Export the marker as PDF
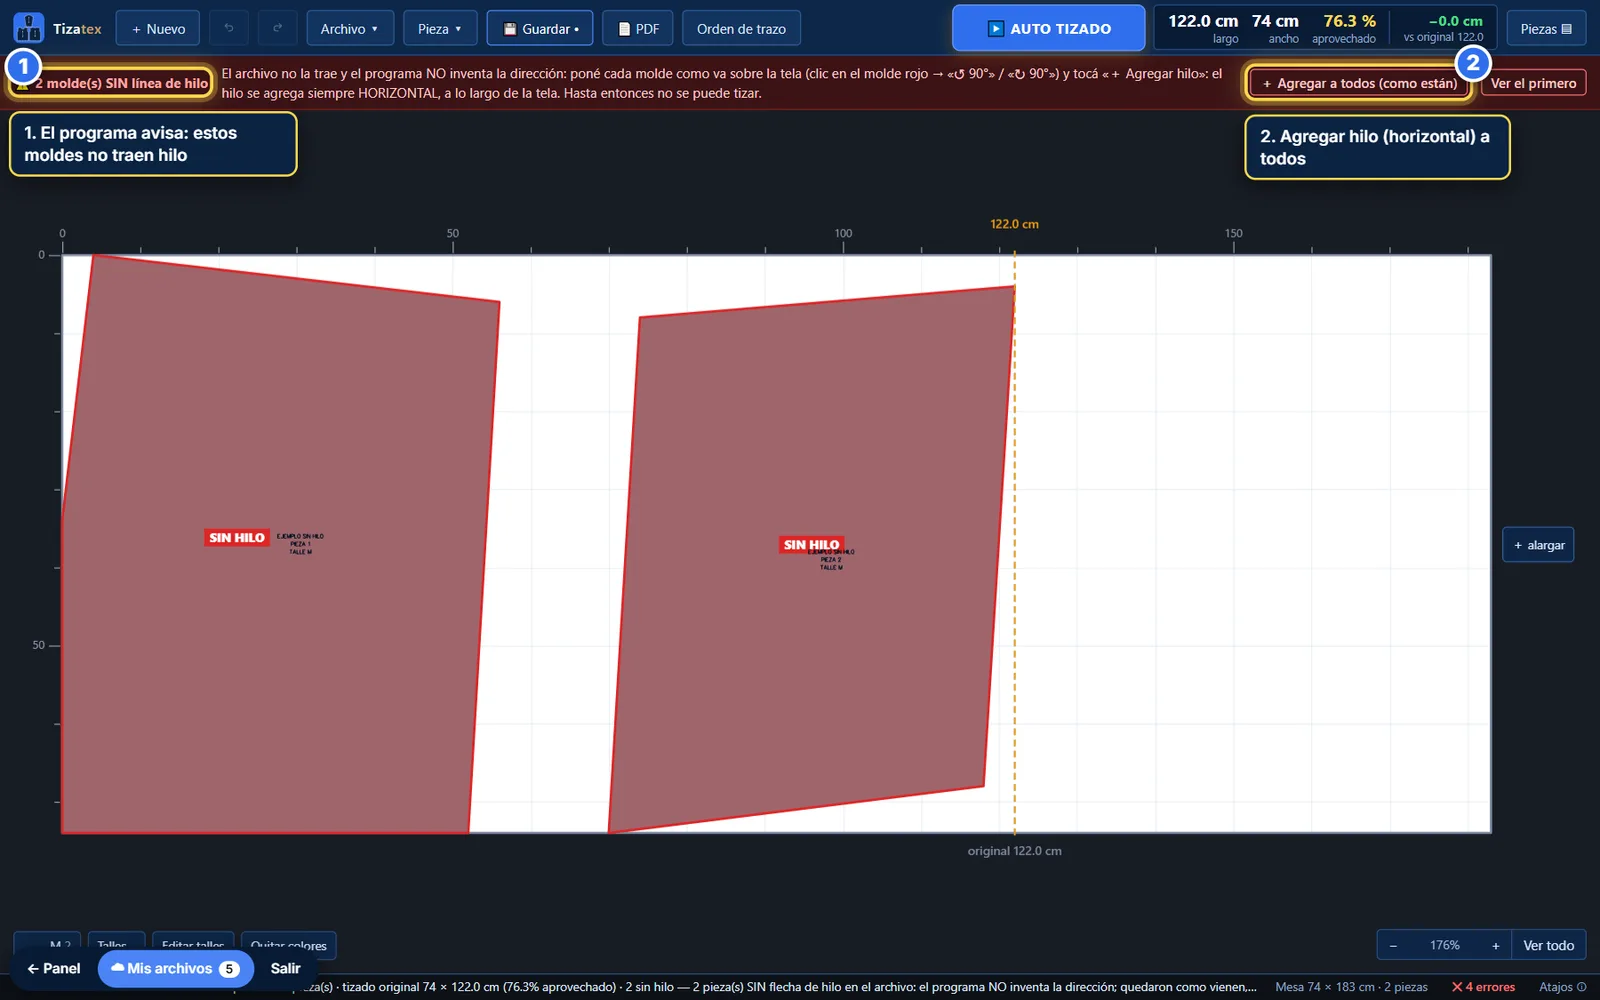 (x=638, y=28)
